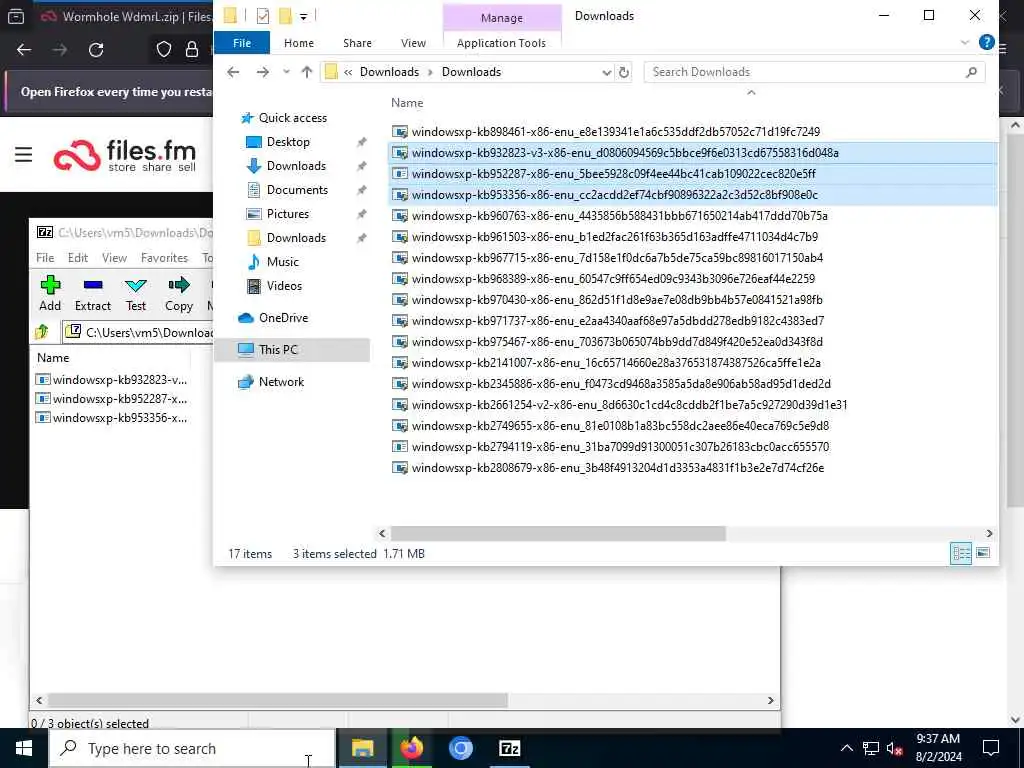Click the Windows Start button
The height and width of the screenshot is (768, 1024).
24,748
